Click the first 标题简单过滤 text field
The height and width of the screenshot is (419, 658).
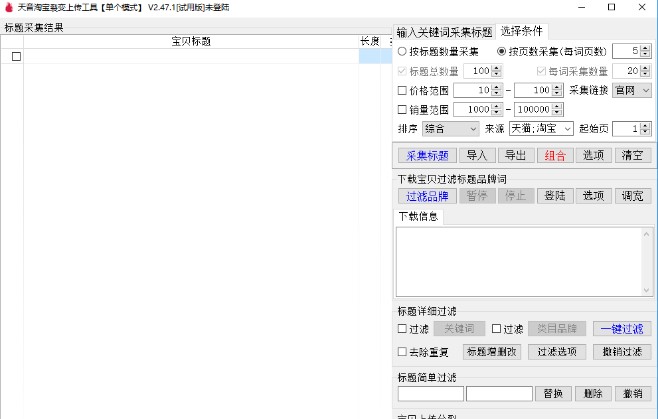430,393
